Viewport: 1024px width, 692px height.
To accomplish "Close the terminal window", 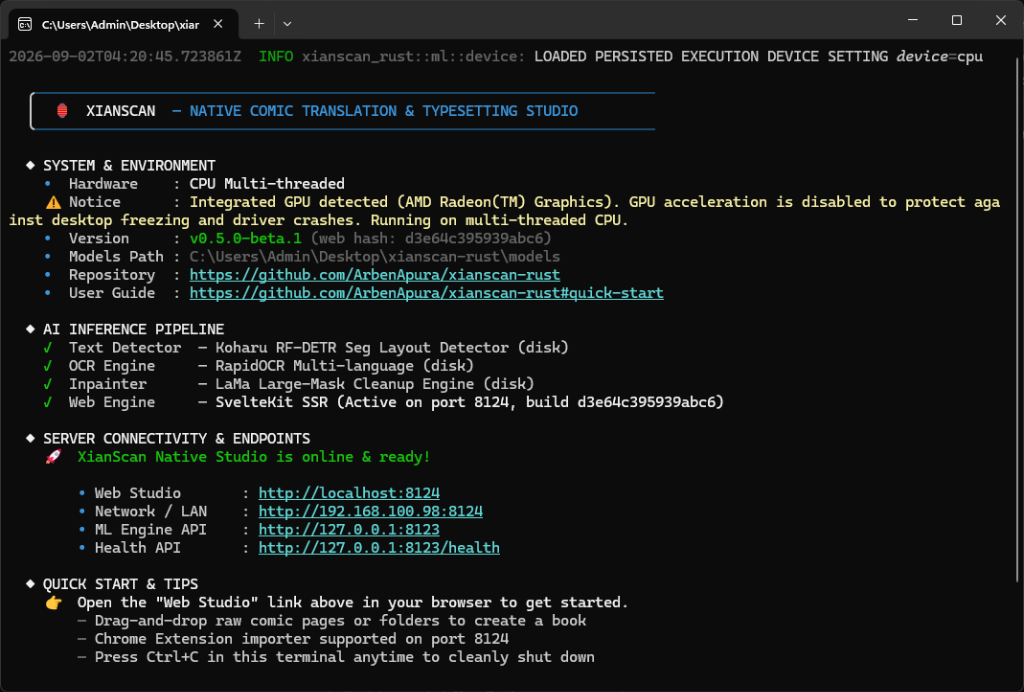I will [1000, 20].
